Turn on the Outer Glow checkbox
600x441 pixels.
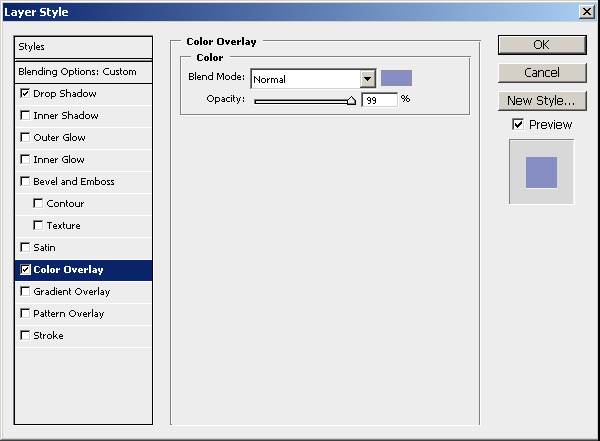[25, 138]
